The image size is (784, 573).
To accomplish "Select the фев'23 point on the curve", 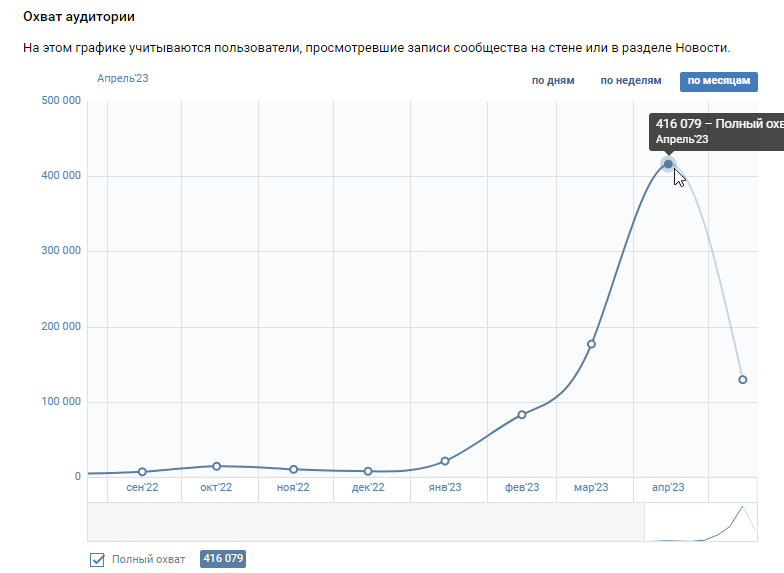I will point(522,414).
